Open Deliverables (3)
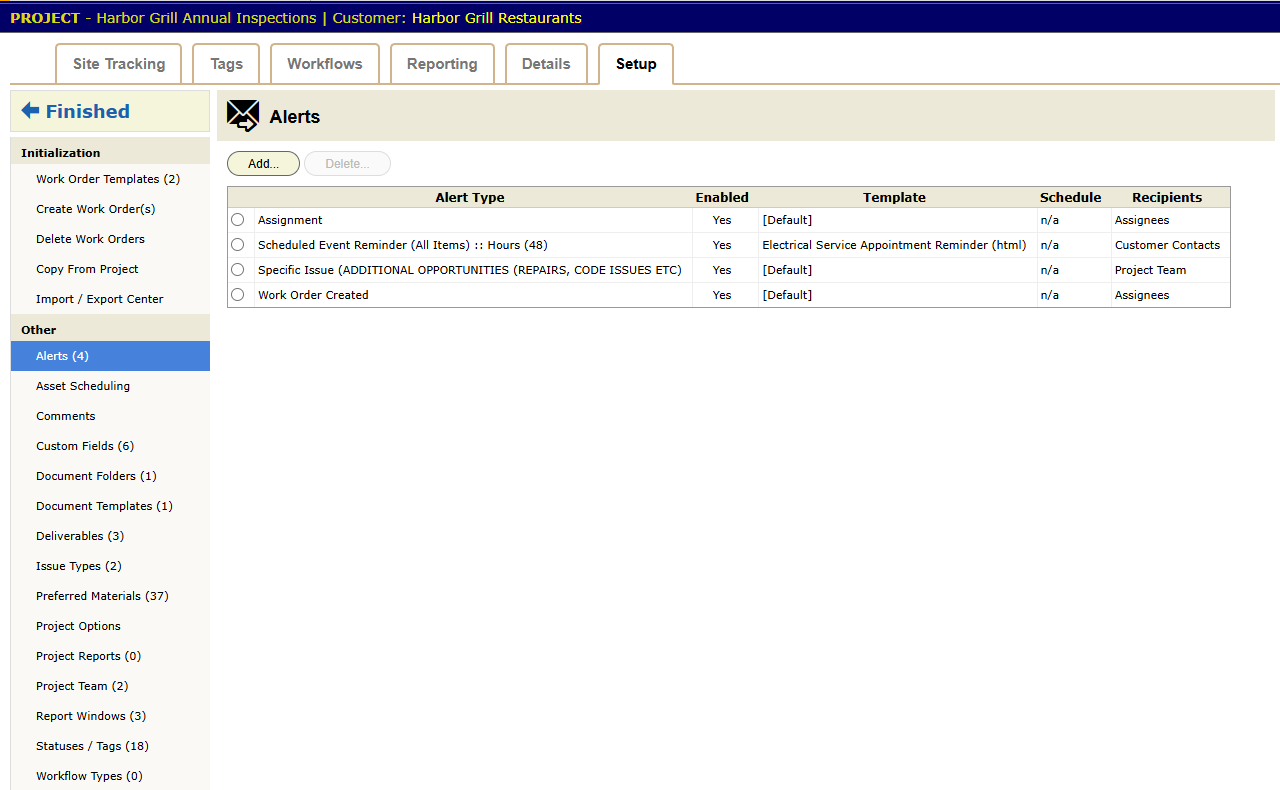Image resolution: width=1280 pixels, height=790 pixels. click(80, 536)
